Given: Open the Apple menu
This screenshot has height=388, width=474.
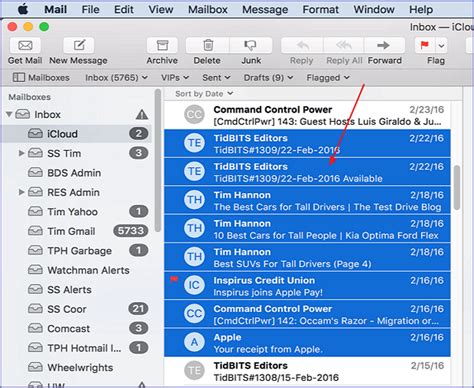Looking at the screenshot, I should tap(23, 9).
